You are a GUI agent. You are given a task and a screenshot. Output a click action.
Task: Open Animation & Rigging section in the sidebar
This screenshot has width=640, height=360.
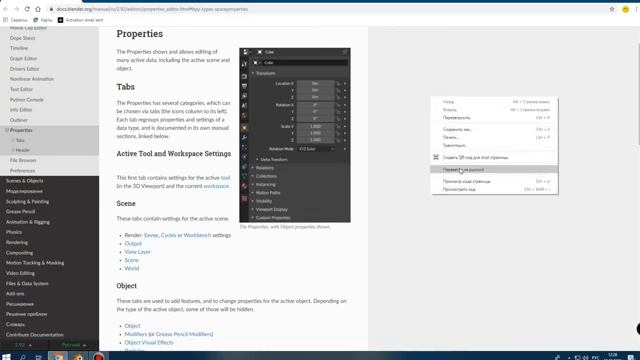(28, 222)
